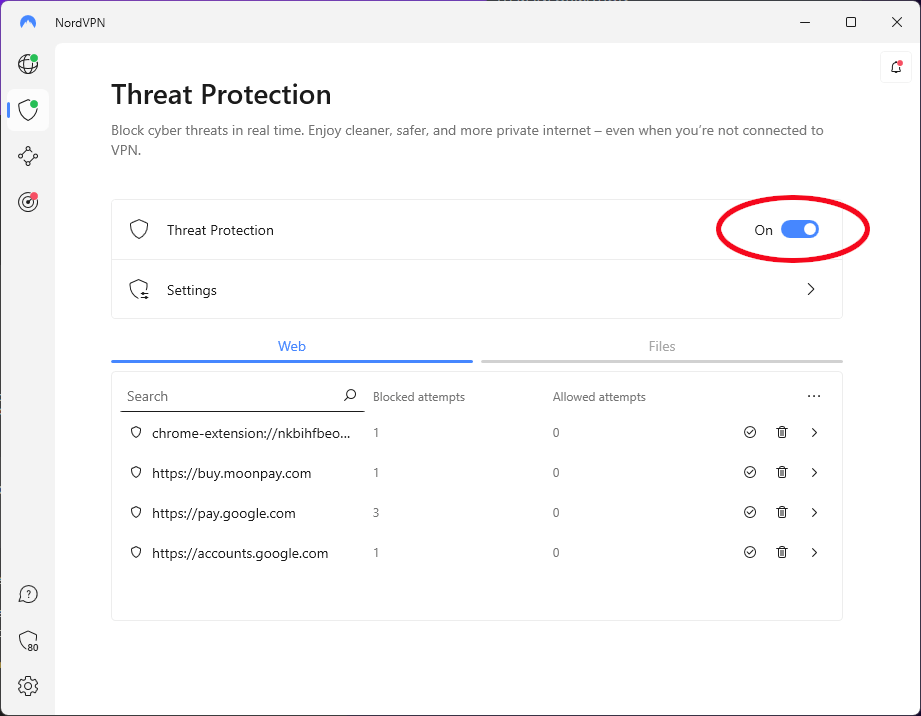Image resolution: width=921 pixels, height=716 pixels.
Task: Expand details for buy.moonpay.com row
Action: point(814,472)
